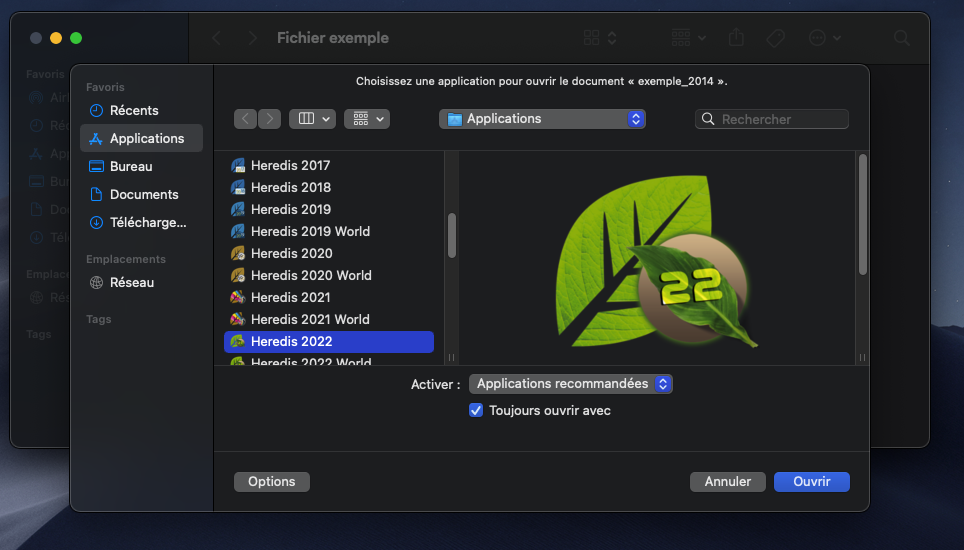
Task: Open the Applications location dropdown
Action: click(542, 119)
